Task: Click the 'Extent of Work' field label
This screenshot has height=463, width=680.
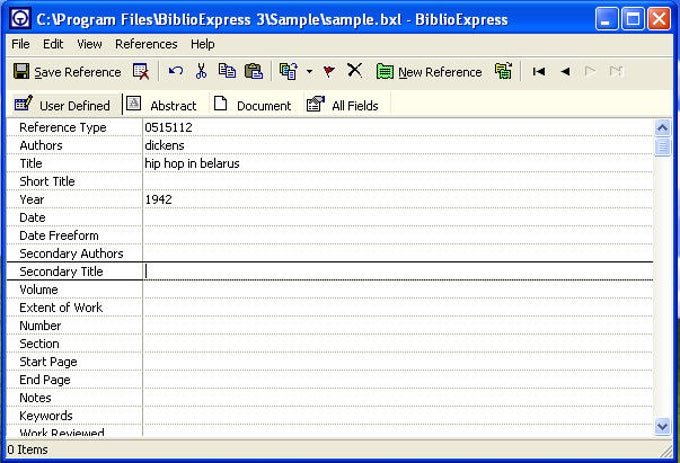Action: tap(61, 307)
